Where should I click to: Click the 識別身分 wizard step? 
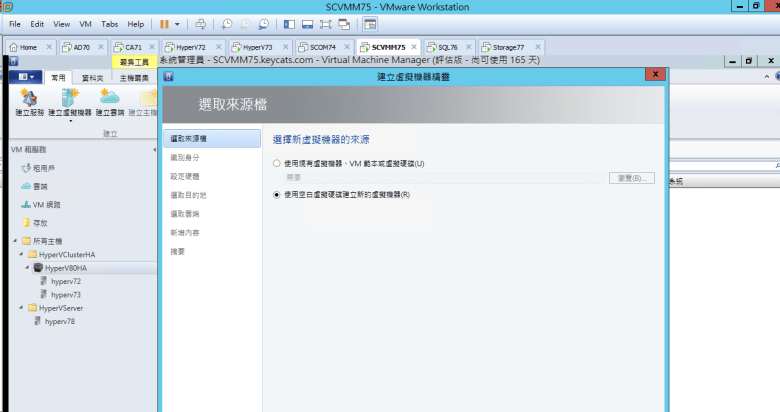(x=186, y=156)
